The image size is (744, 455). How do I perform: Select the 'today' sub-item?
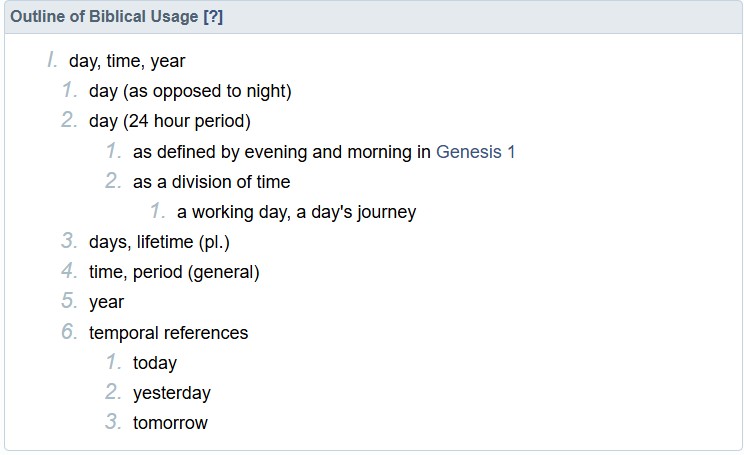click(x=154, y=363)
